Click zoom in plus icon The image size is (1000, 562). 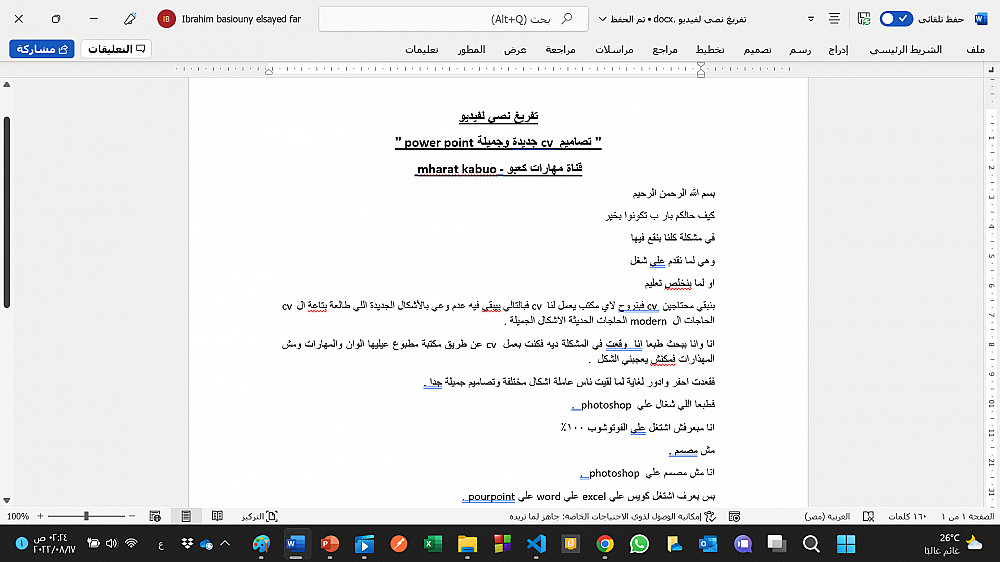point(40,515)
